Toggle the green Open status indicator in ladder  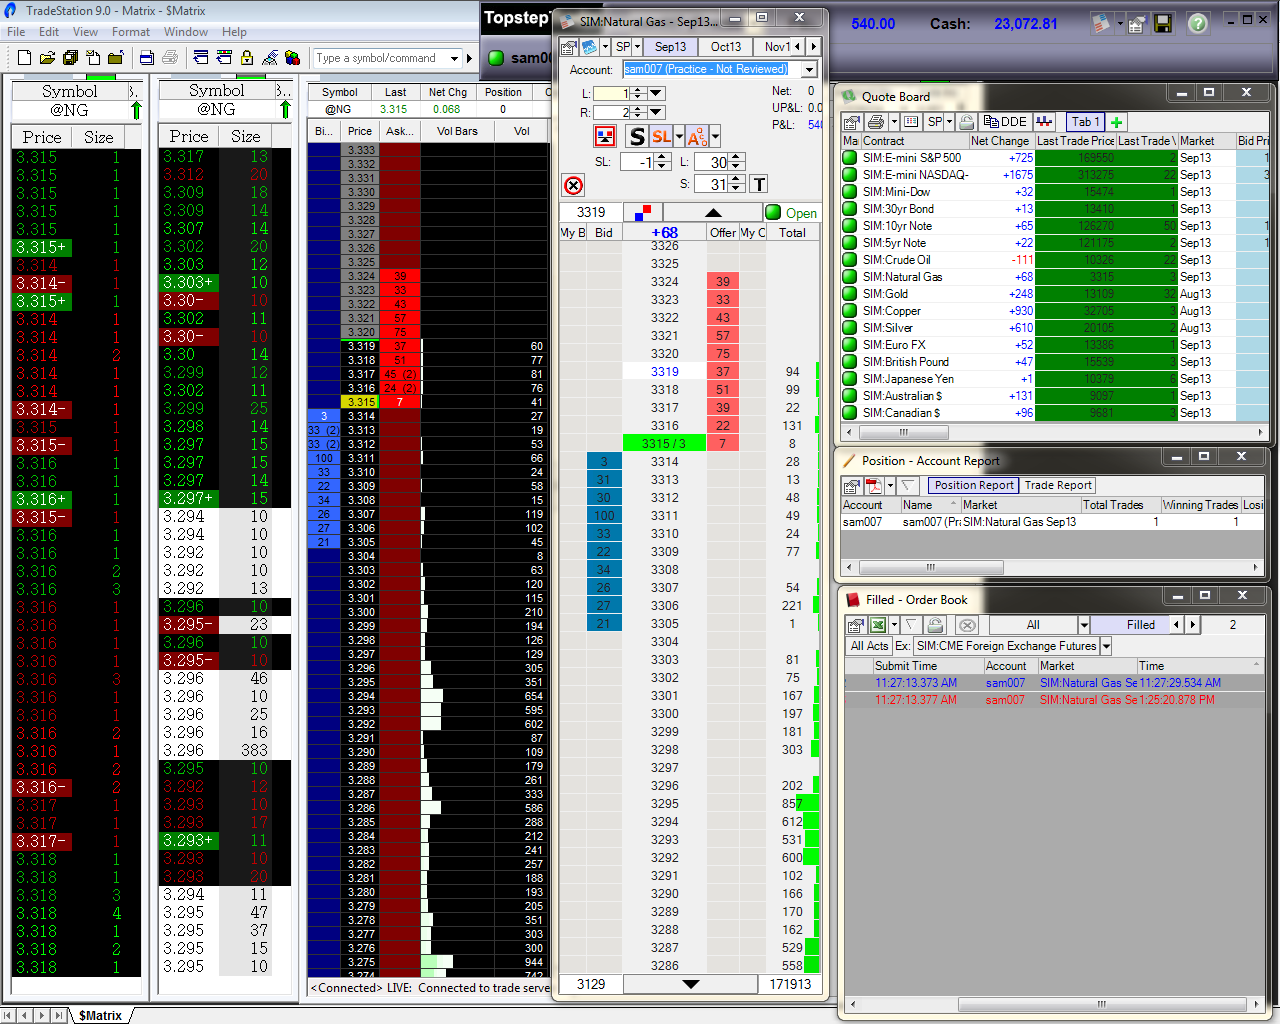tap(773, 212)
